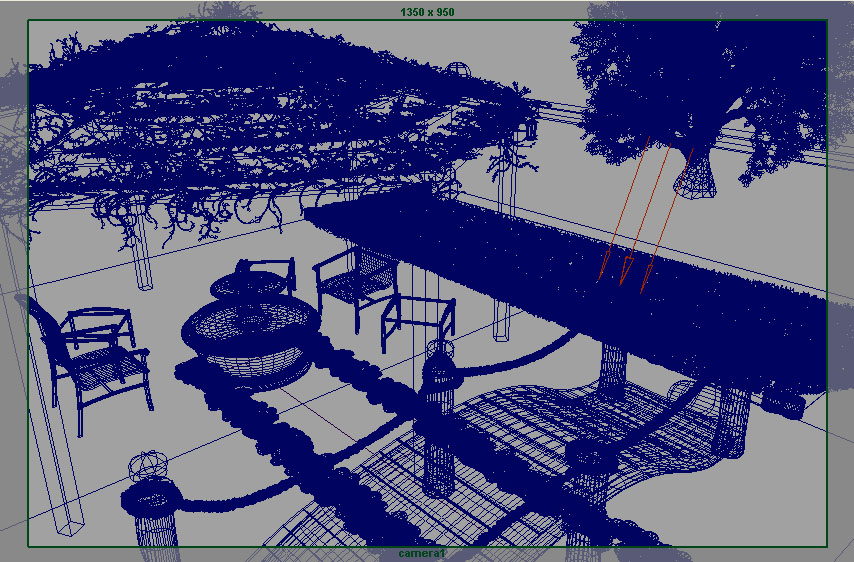This screenshot has width=854, height=562.
Task: Select the curved wooden bench wireframe
Action: click(x=594, y=436)
